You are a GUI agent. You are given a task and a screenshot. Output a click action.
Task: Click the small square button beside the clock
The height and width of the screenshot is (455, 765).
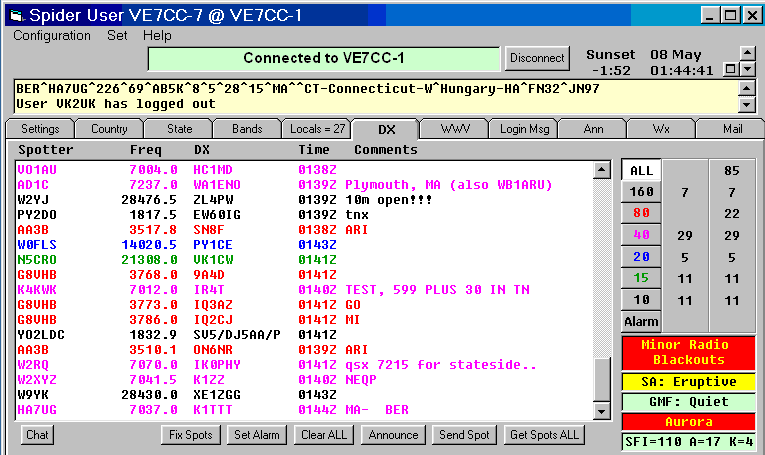[730, 69]
